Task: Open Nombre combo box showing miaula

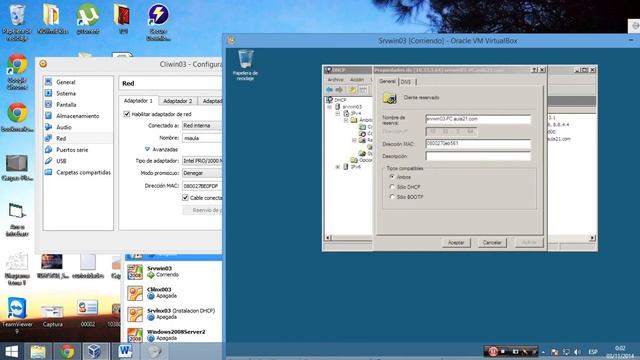Action: coord(202,138)
